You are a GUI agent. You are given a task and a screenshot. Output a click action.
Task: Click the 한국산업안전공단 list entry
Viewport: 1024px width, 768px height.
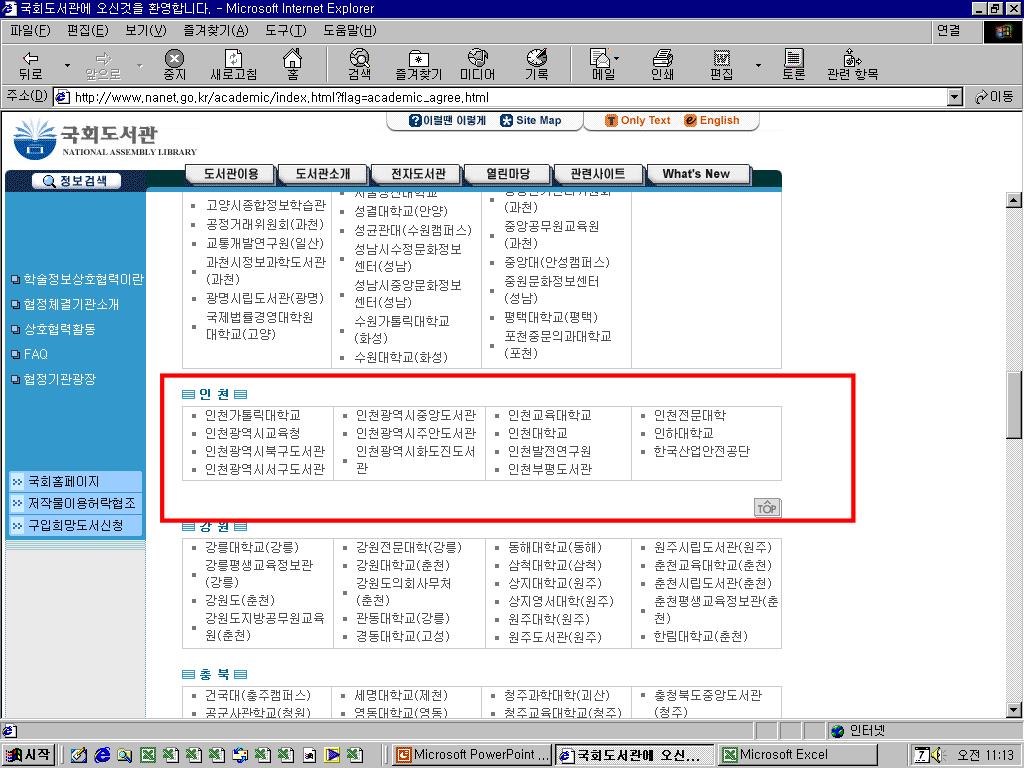[702, 451]
